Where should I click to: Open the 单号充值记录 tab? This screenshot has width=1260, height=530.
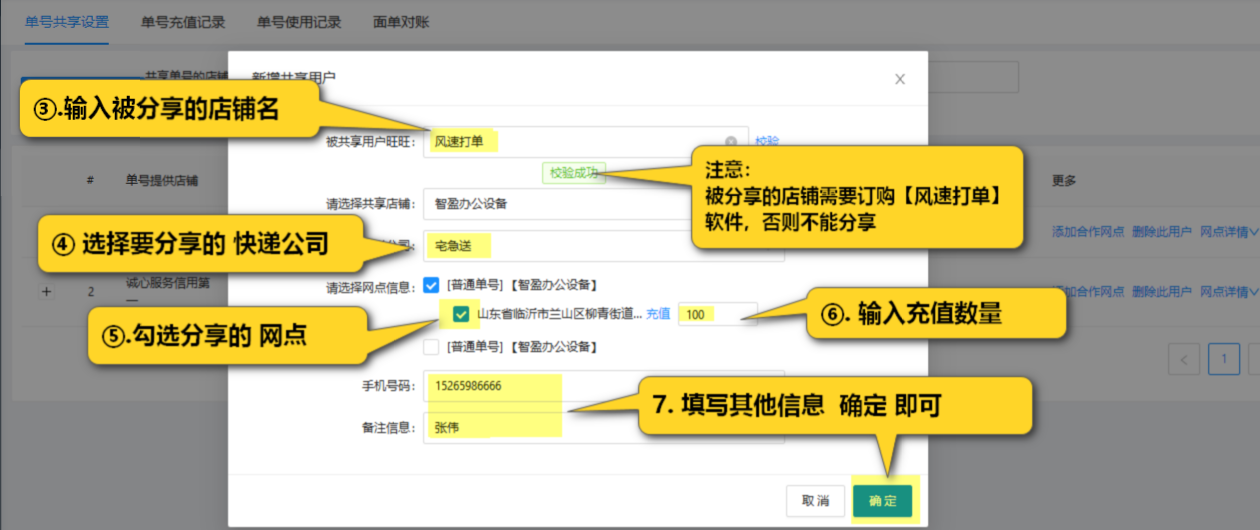point(183,21)
